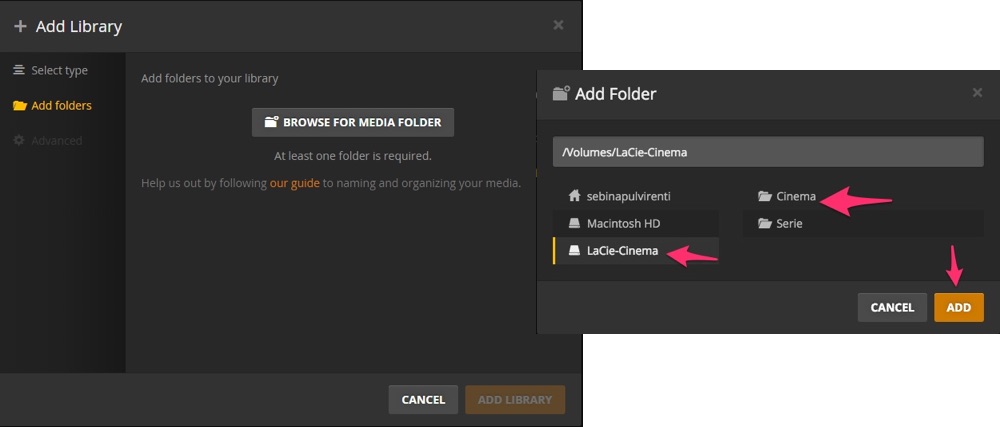Viewport: 1000px width, 427px height.
Task: Select the Macintosh HD drive
Action: pyautogui.click(x=623, y=224)
